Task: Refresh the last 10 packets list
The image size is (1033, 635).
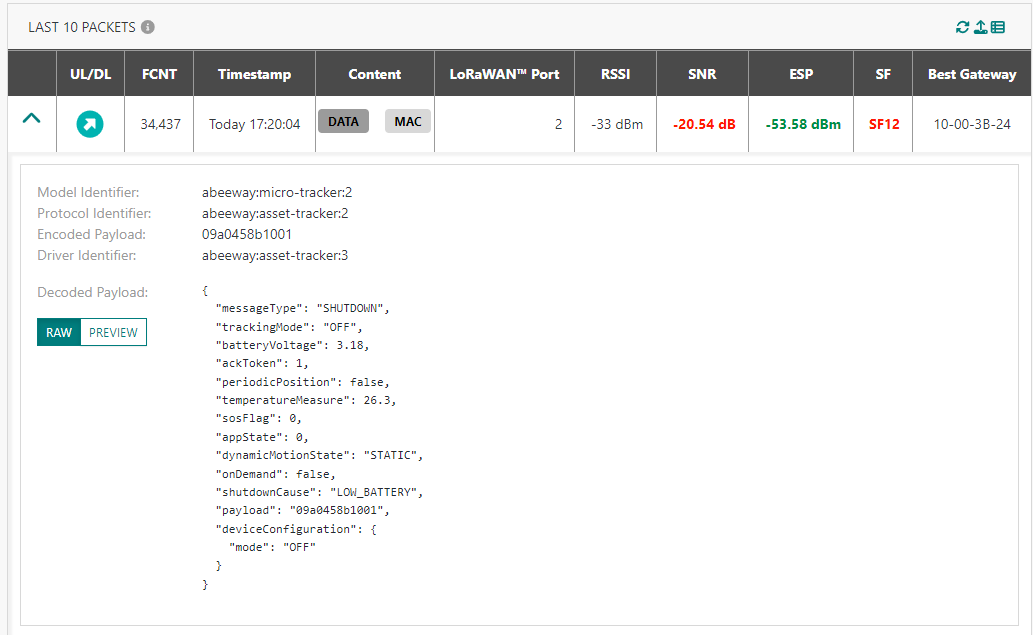Action: [x=962, y=27]
